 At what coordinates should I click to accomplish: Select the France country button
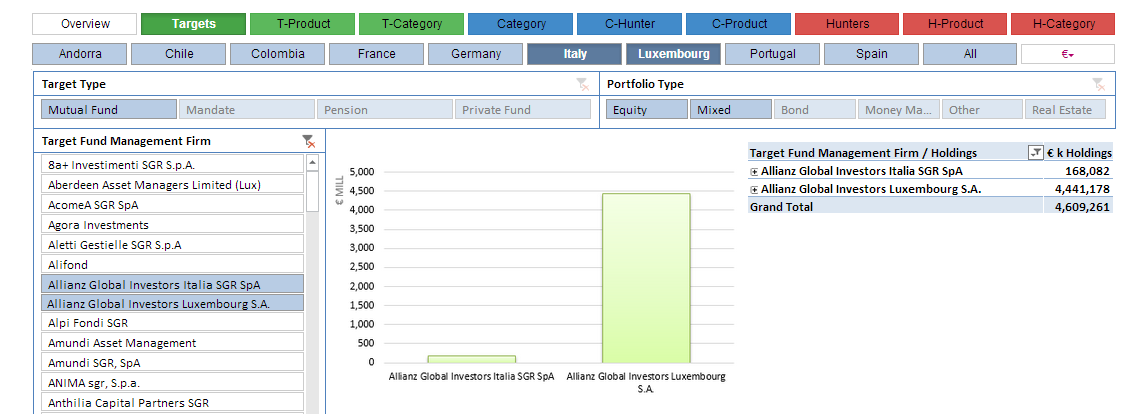(377, 54)
